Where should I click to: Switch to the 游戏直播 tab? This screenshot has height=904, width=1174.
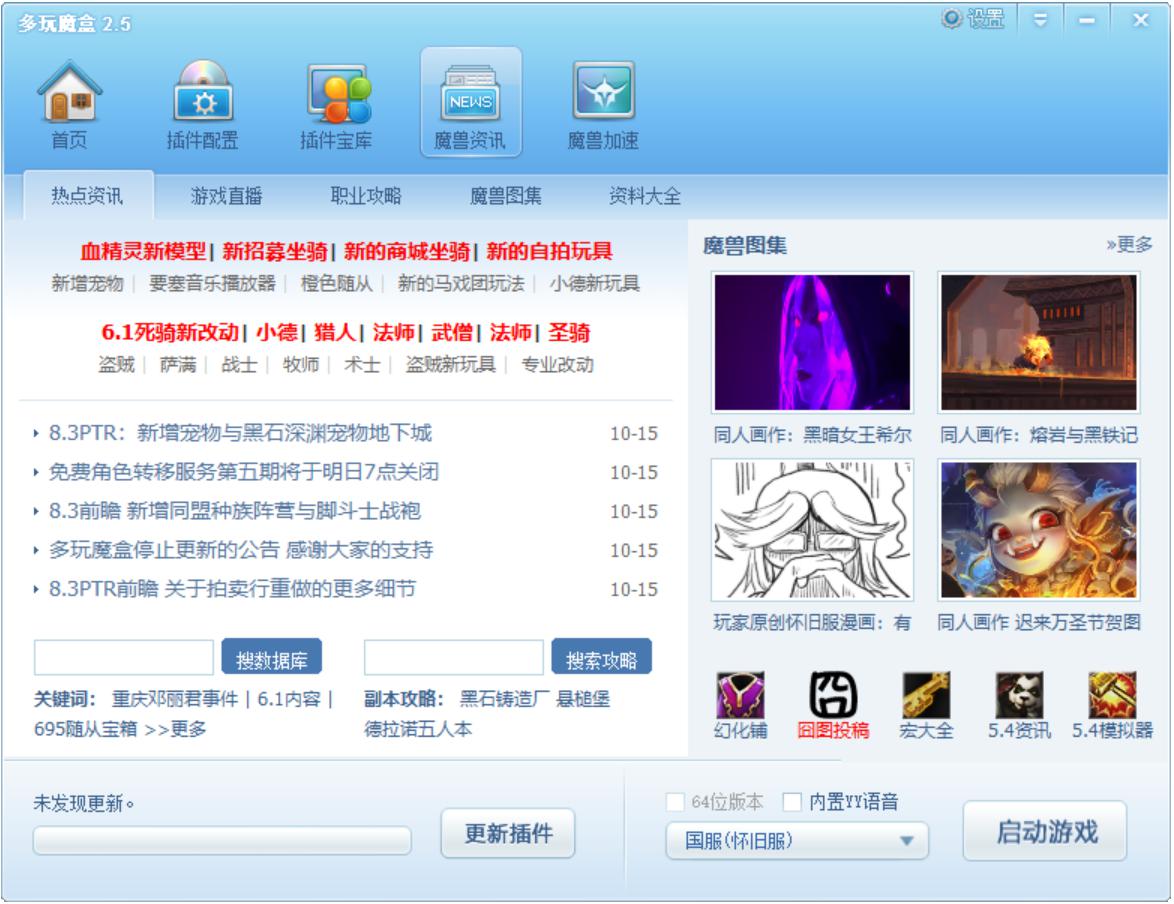pos(227,196)
